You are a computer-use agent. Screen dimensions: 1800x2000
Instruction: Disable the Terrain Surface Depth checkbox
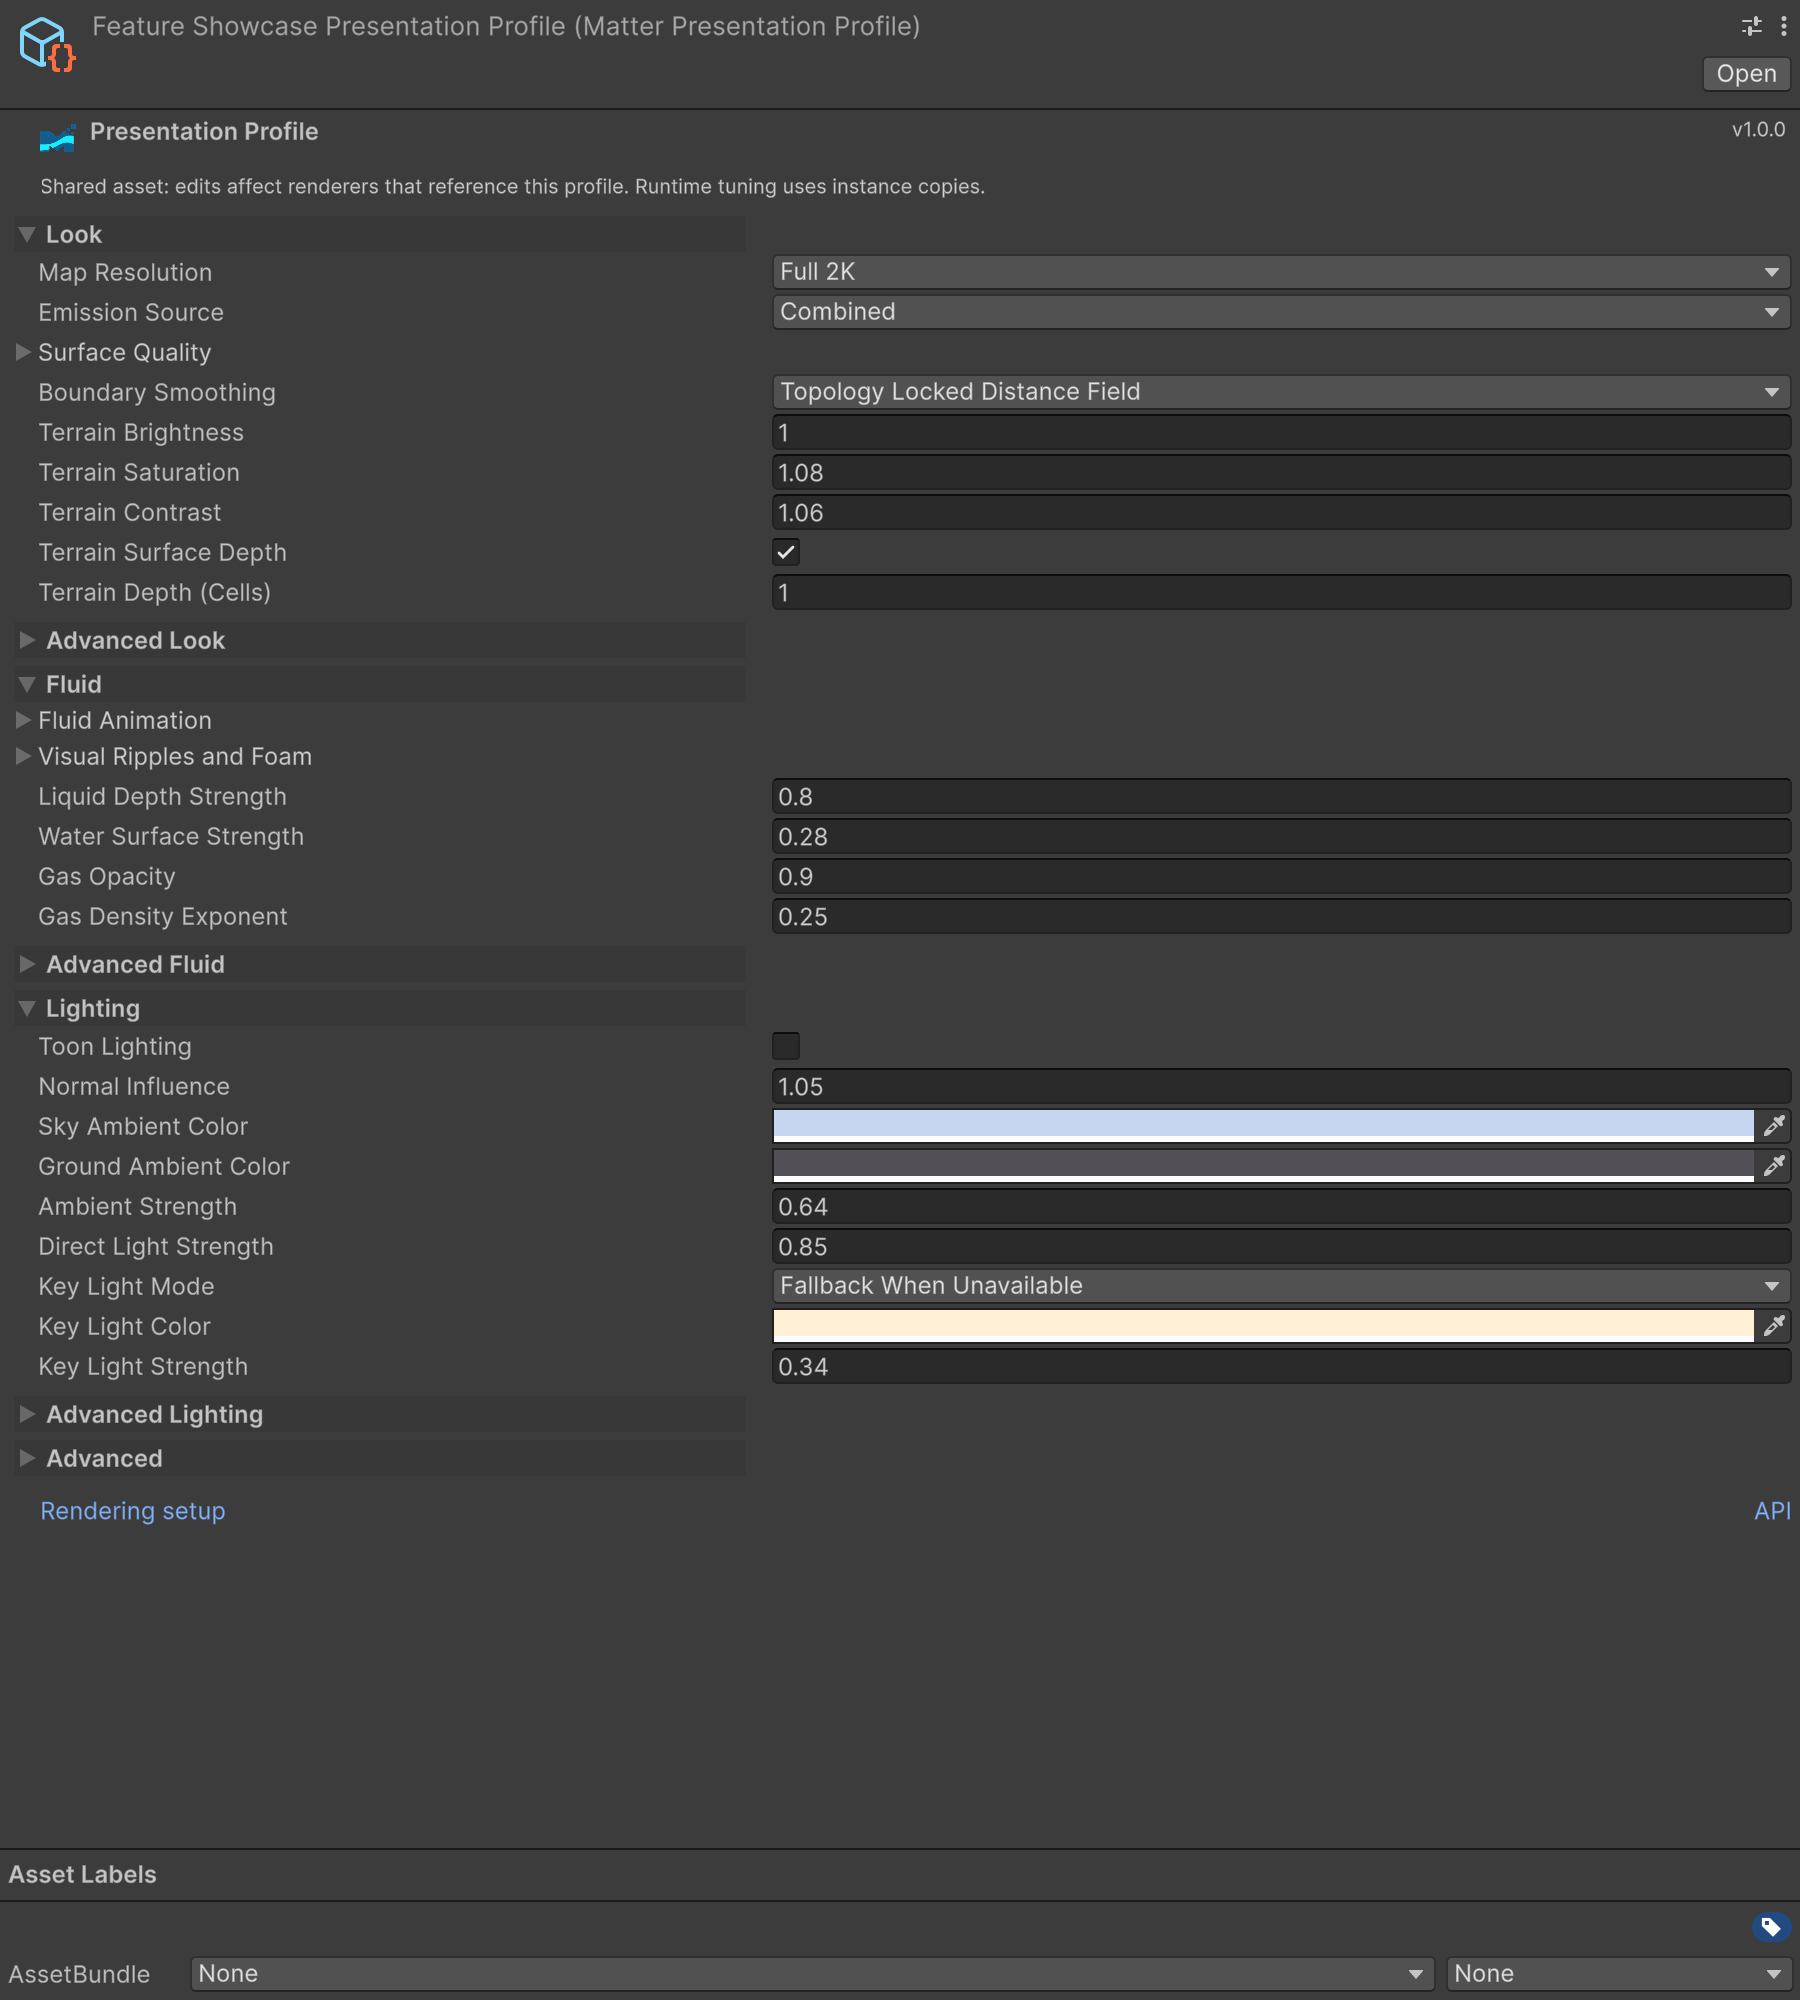tap(786, 552)
